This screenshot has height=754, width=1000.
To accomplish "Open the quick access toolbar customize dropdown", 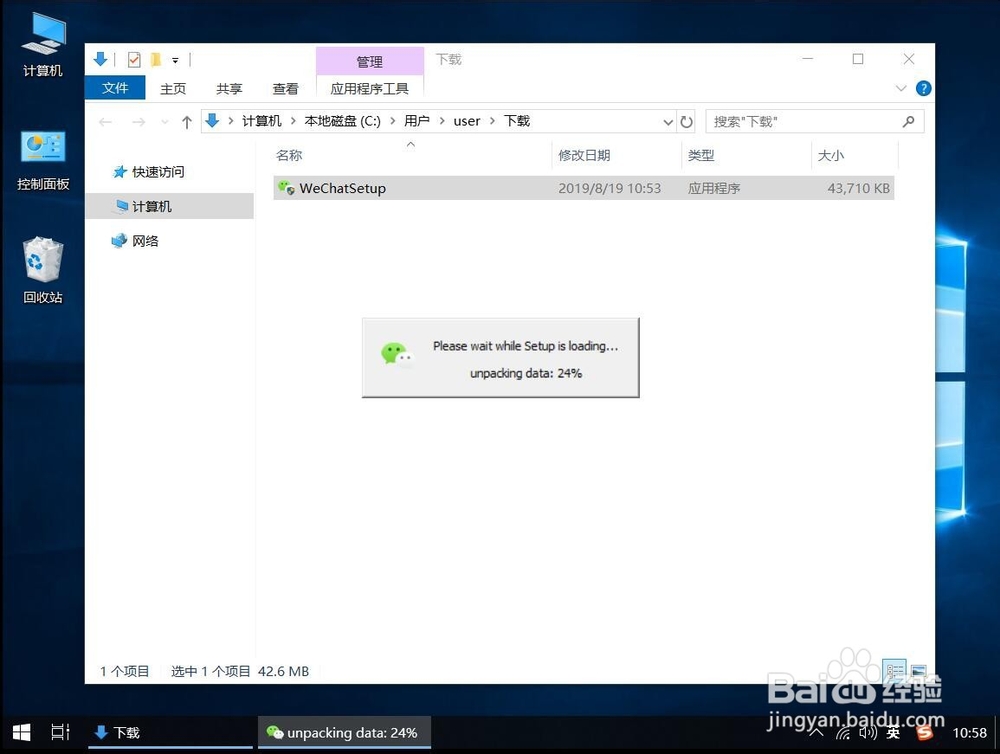I will click(175, 61).
